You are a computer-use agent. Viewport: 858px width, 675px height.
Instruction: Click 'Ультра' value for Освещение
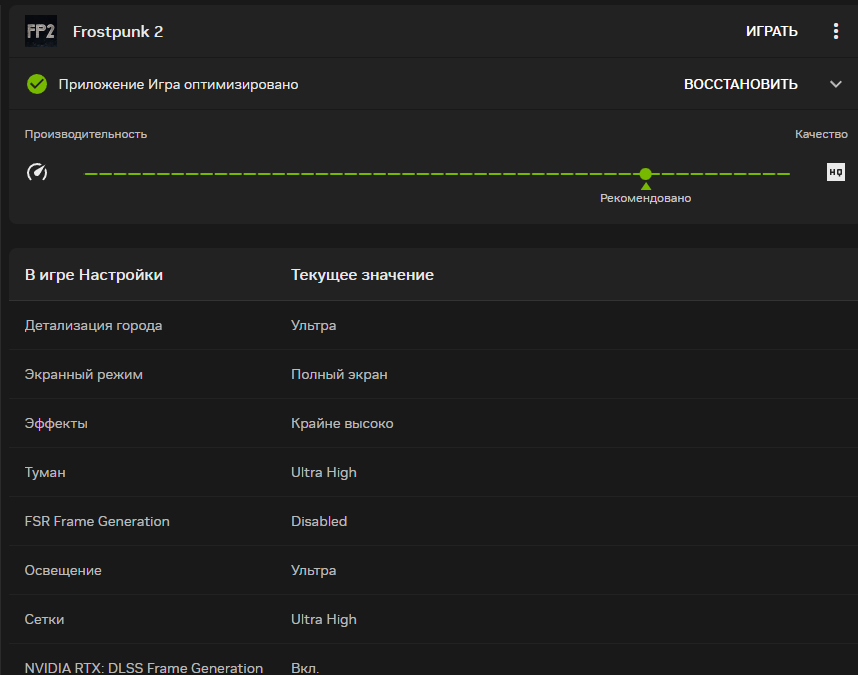[x=314, y=570]
